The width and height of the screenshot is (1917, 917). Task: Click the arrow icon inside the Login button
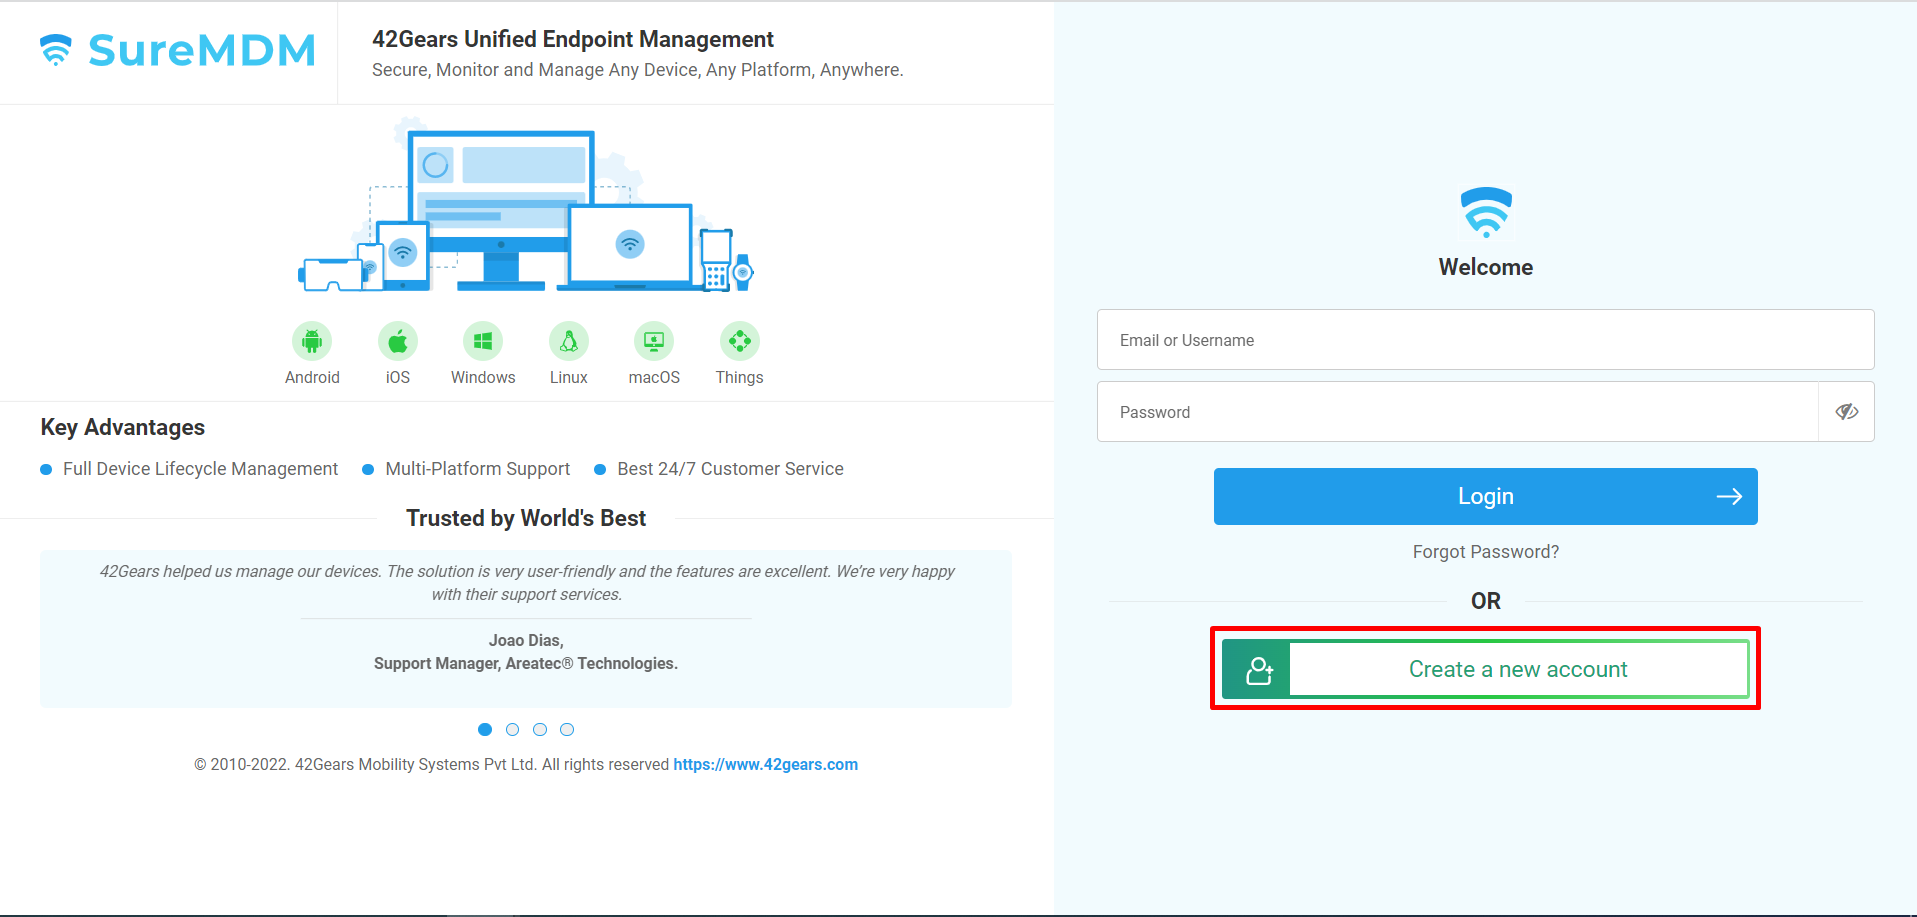coord(1730,496)
